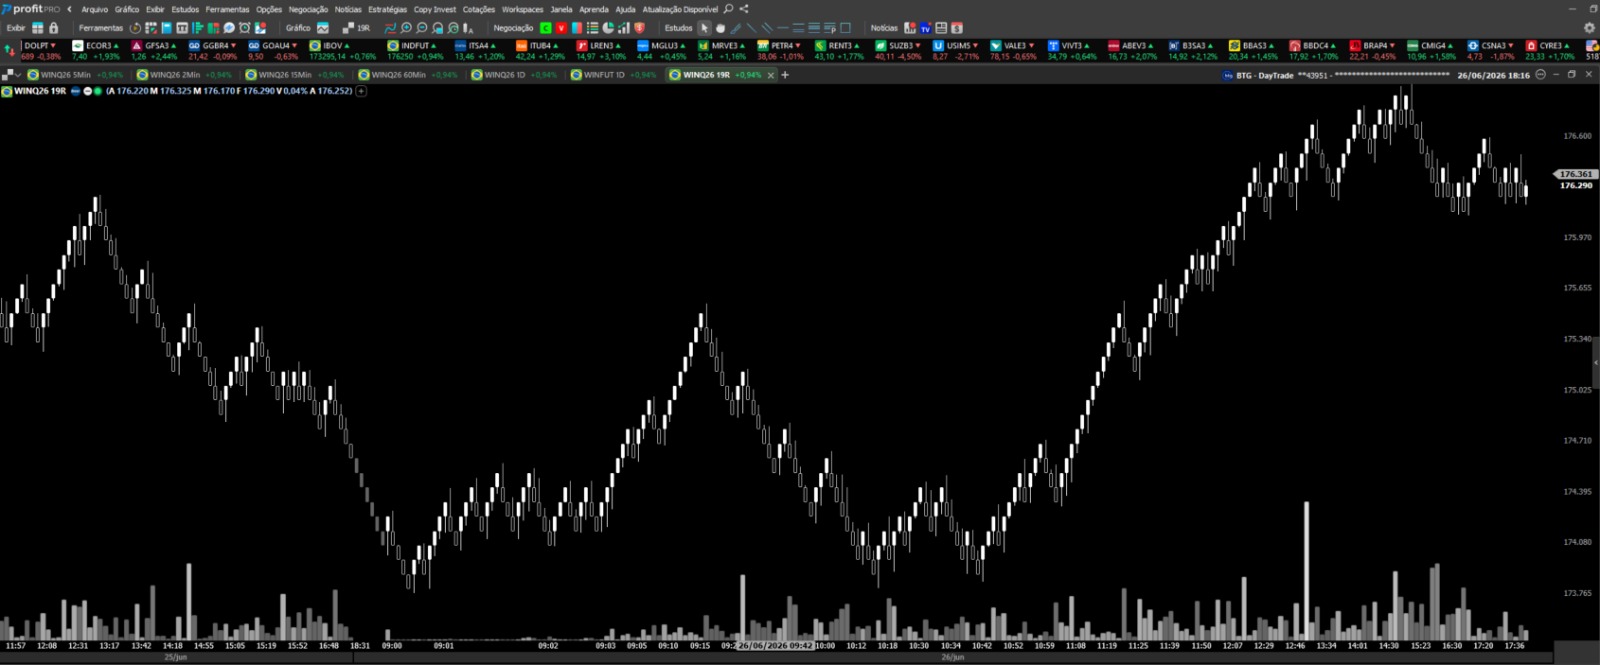Image resolution: width=1600 pixels, height=665 pixels.
Task: Click the 26/06/2026 09:42 time marker
Action: pyautogui.click(x=776, y=646)
